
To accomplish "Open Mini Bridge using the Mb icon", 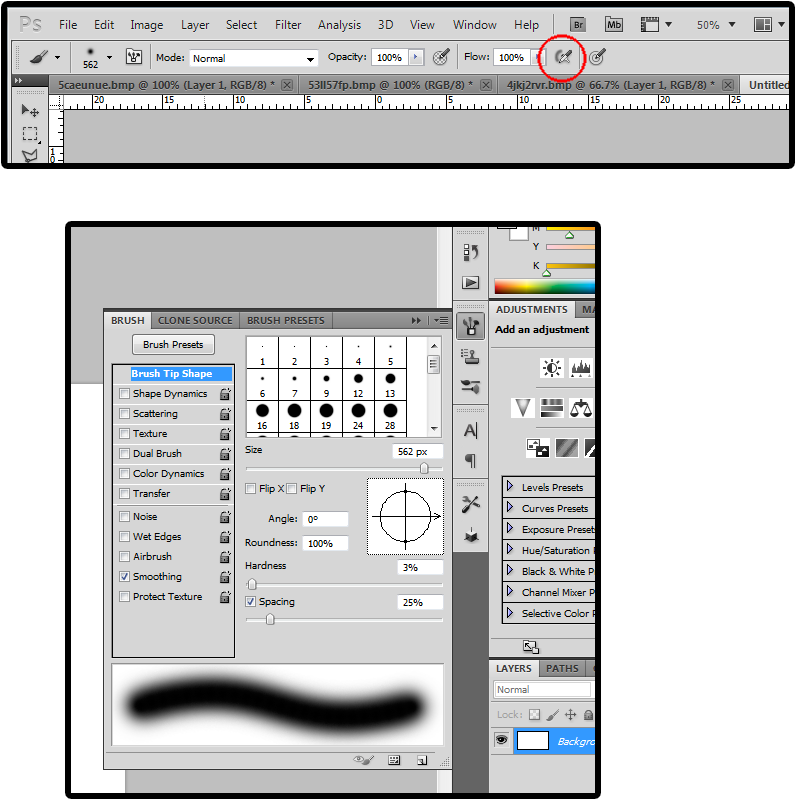I will 614,24.
